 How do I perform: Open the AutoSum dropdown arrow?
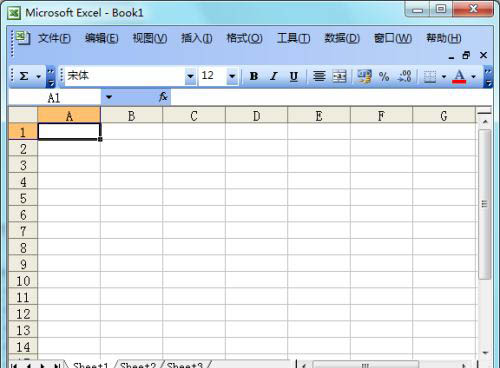pyautogui.click(x=38, y=77)
